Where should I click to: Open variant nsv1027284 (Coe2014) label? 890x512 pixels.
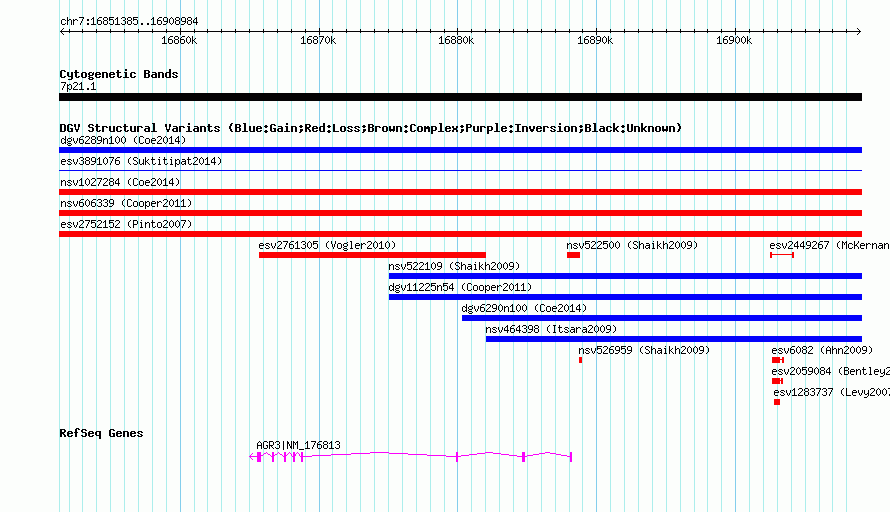coord(120,182)
